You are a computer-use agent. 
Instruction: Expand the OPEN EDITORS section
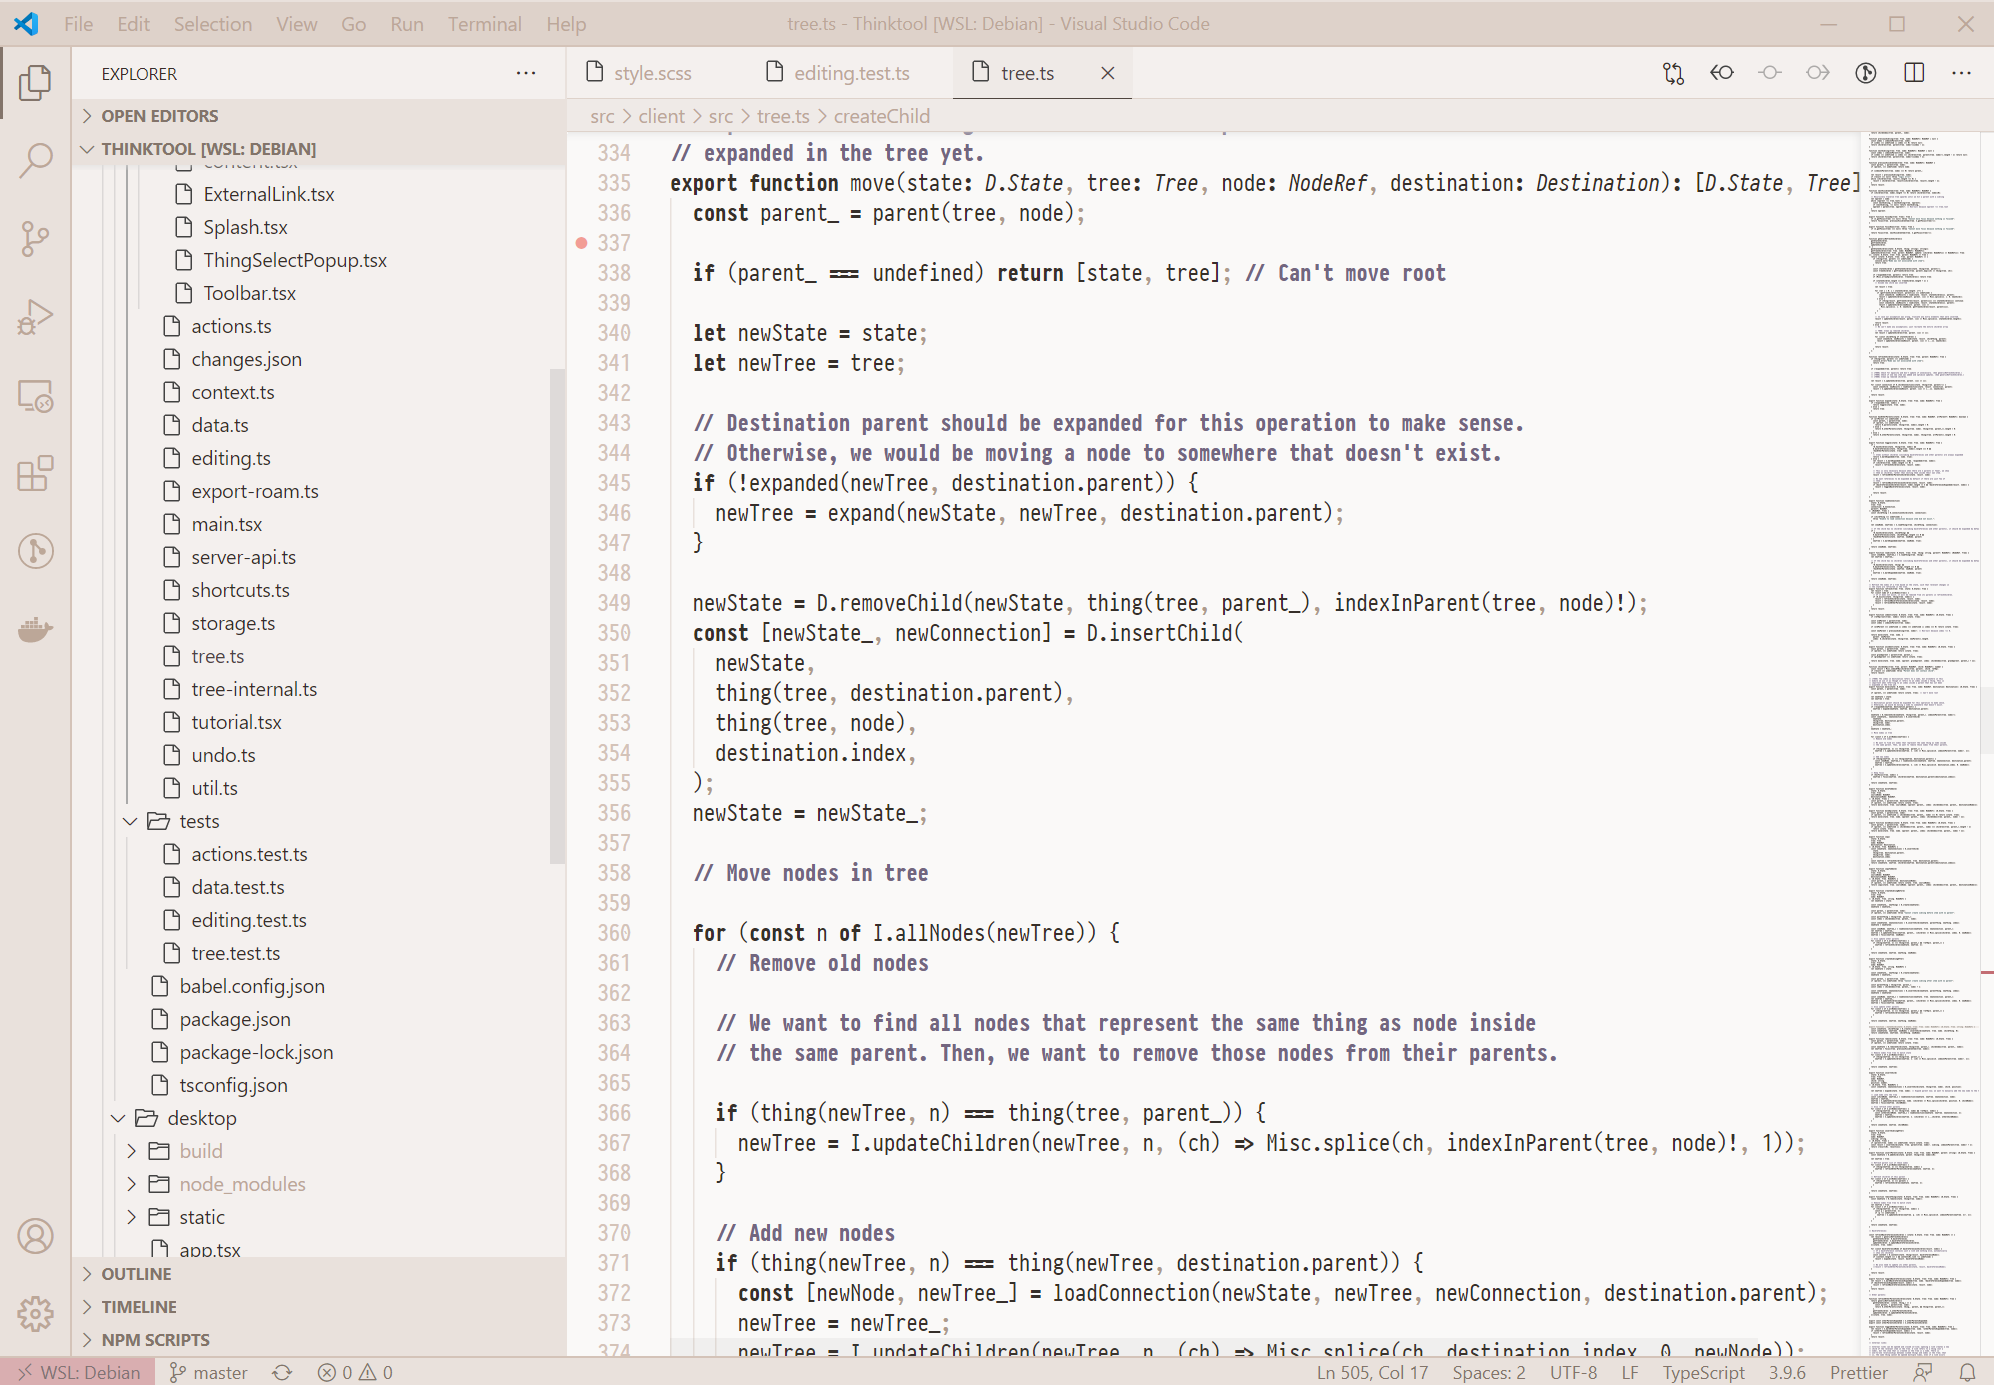click(159, 116)
